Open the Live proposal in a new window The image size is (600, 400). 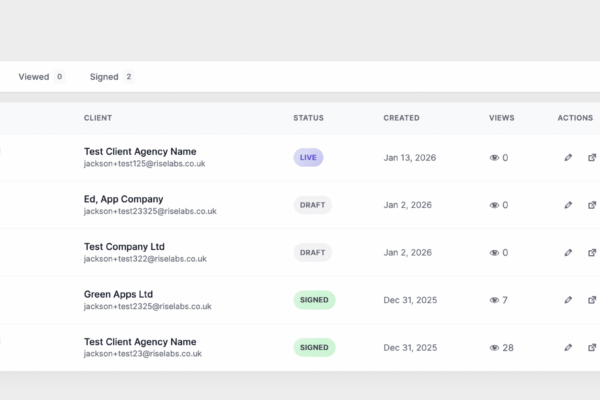tap(592, 158)
